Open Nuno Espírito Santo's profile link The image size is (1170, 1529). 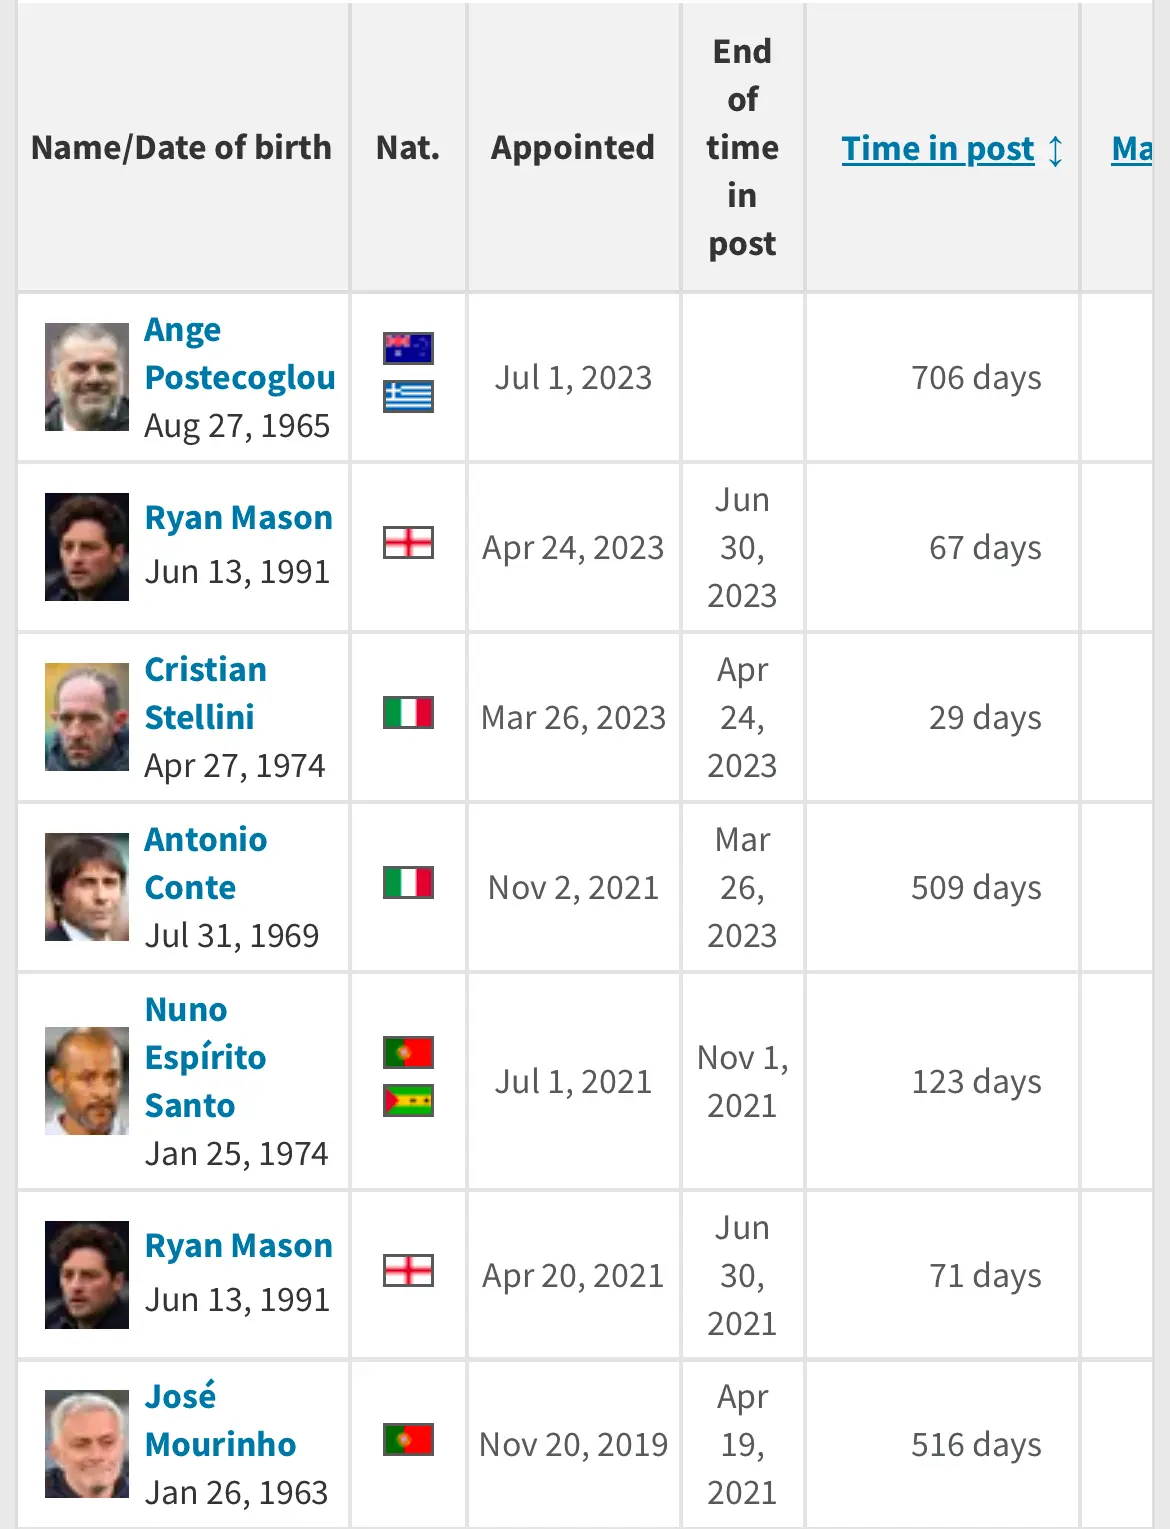[x=206, y=1057]
